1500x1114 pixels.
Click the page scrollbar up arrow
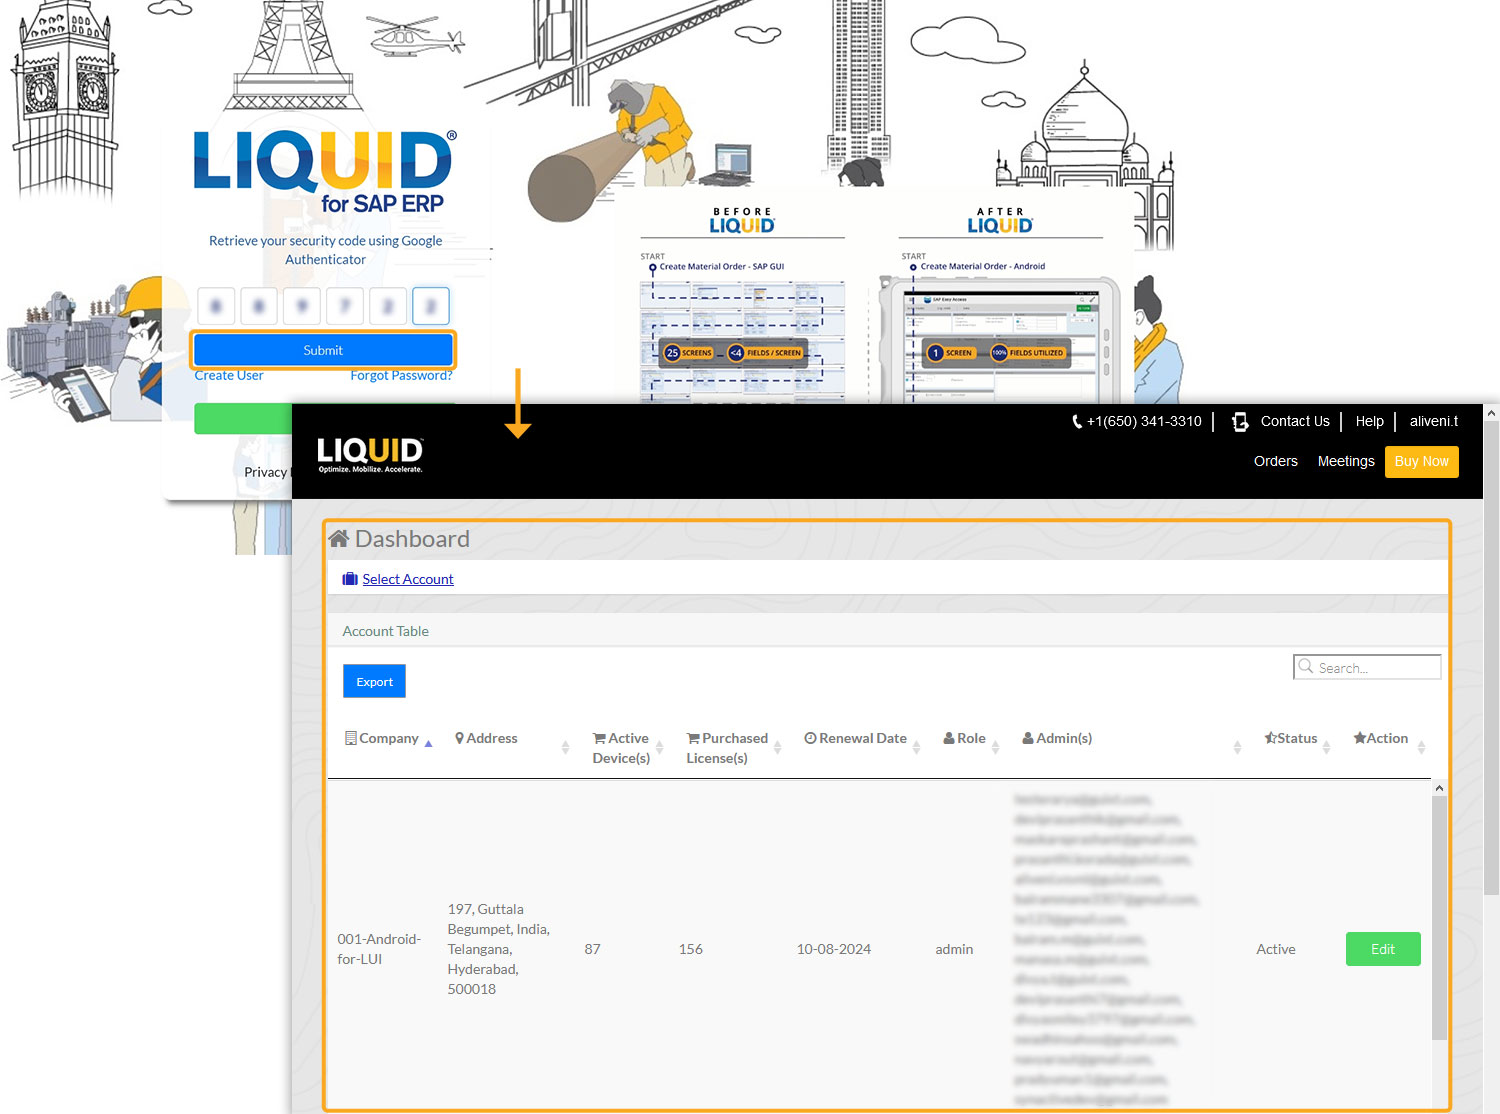click(x=1491, y=412)
